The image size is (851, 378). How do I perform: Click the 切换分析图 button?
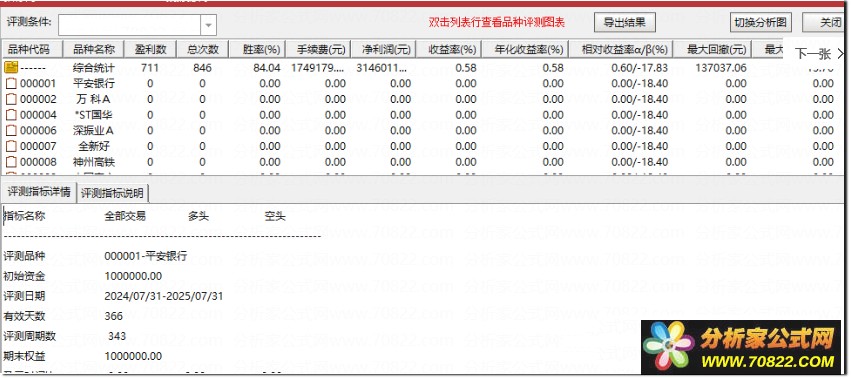(x=761, y=23)
